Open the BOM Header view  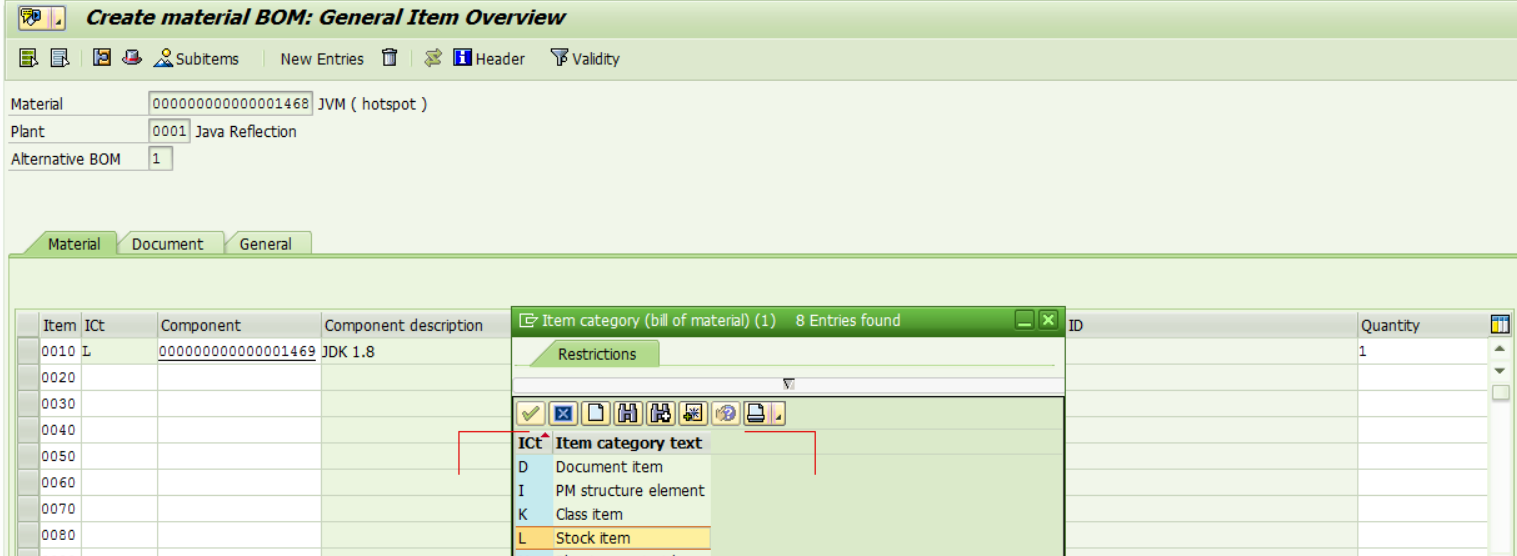click(x=489, y=59)
